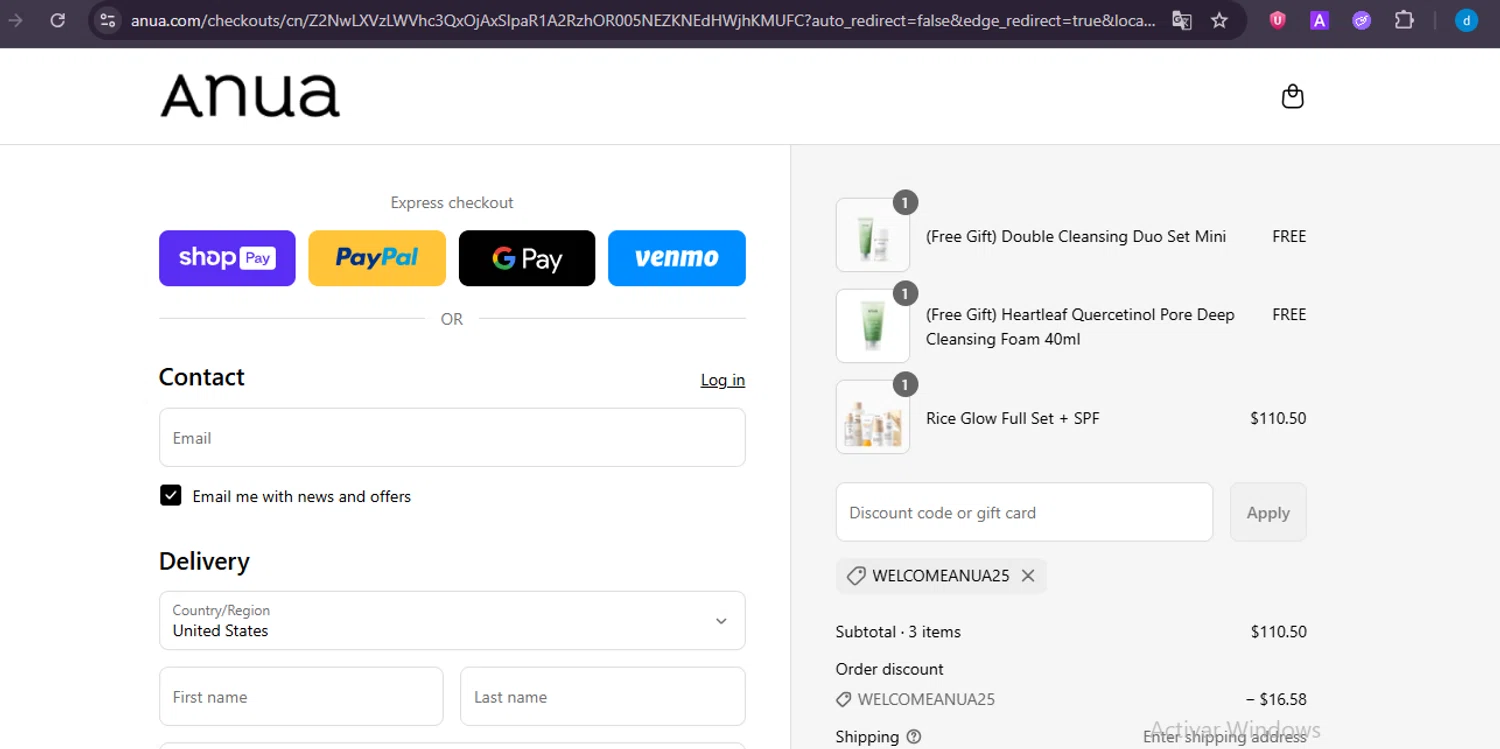The width and height of the screenshot is (1500, 749).
Task: Focus the First name field
Action: click(x=301, y=696)
